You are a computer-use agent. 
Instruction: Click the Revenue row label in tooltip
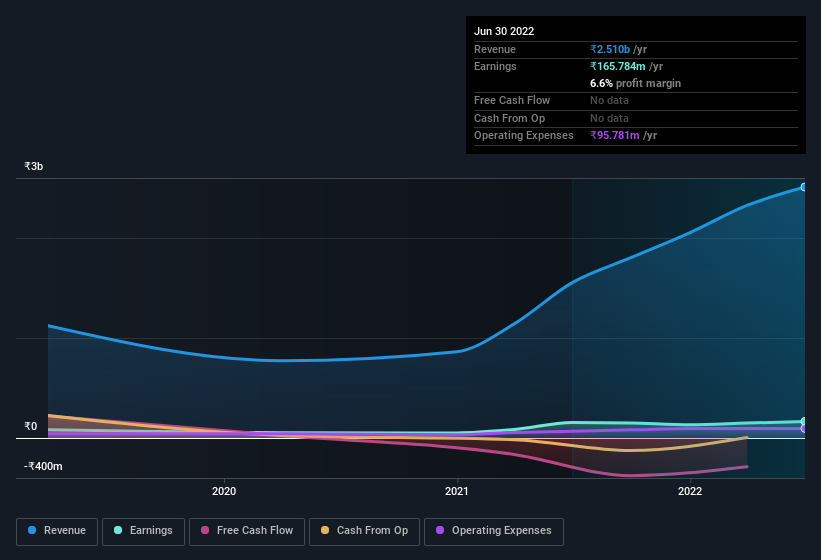pyautogui.click(x=495, y=49)
